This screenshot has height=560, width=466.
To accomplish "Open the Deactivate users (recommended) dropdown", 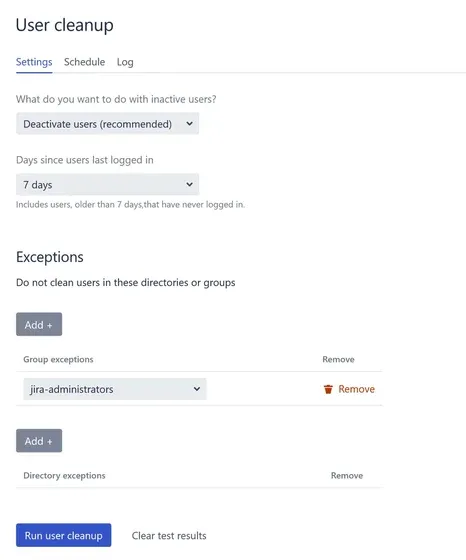I will [x=107, y=124].
